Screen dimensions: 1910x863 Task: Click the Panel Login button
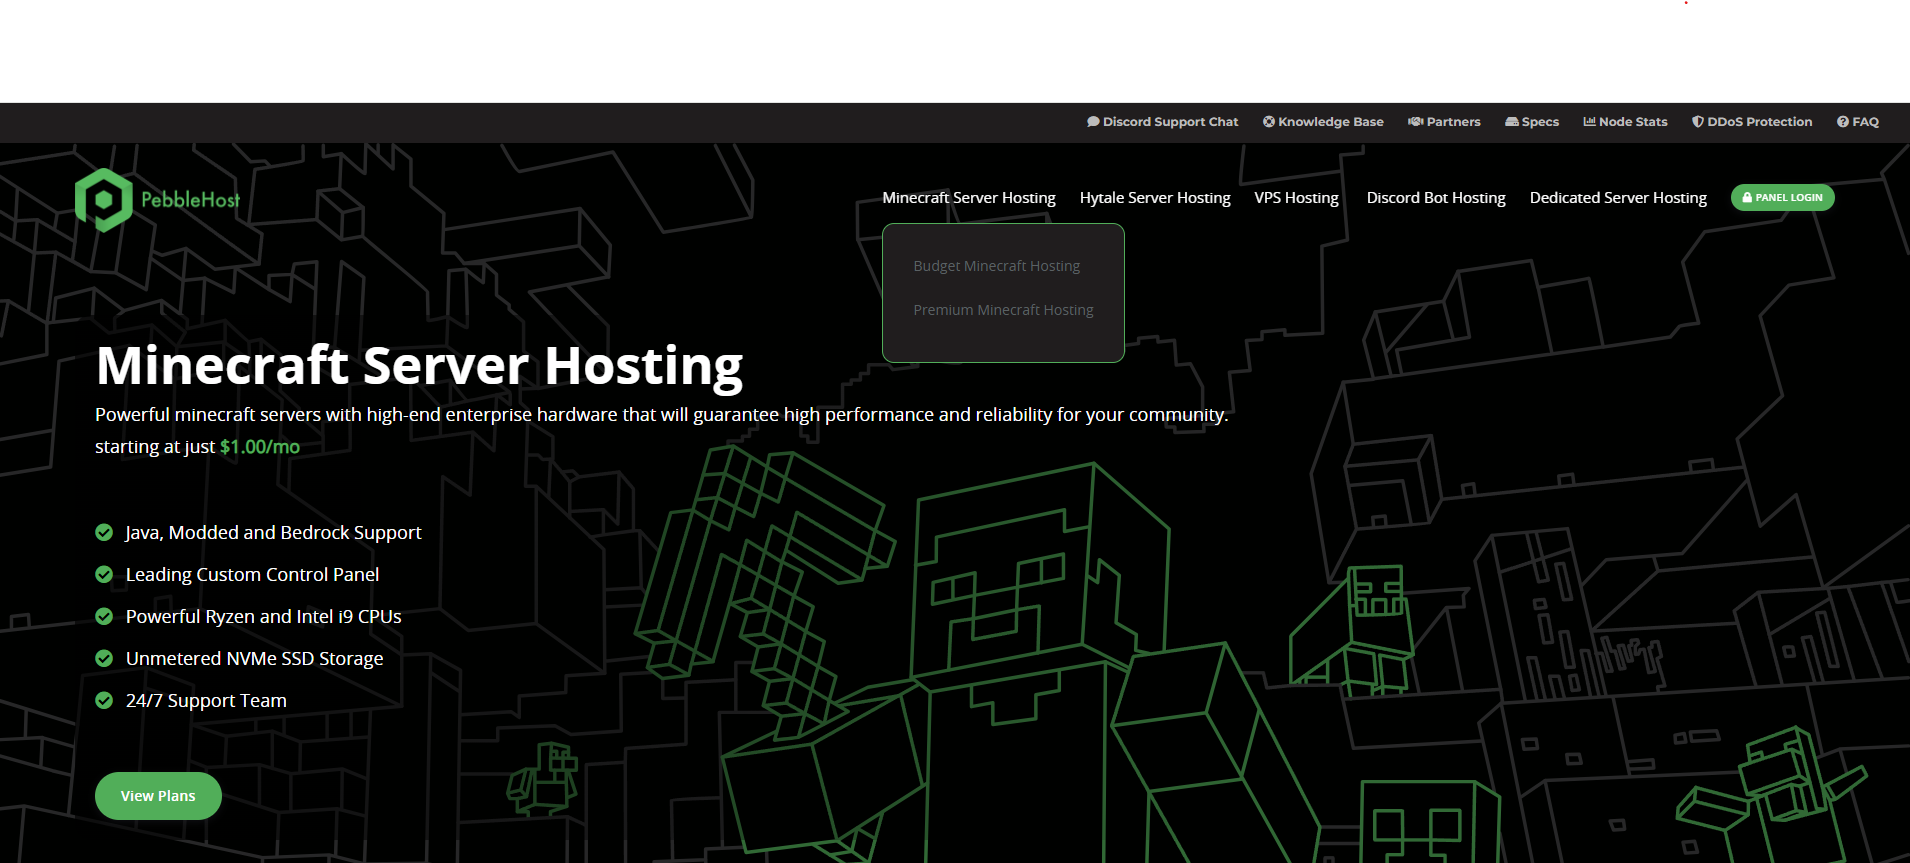click(x=1782, y=198)
